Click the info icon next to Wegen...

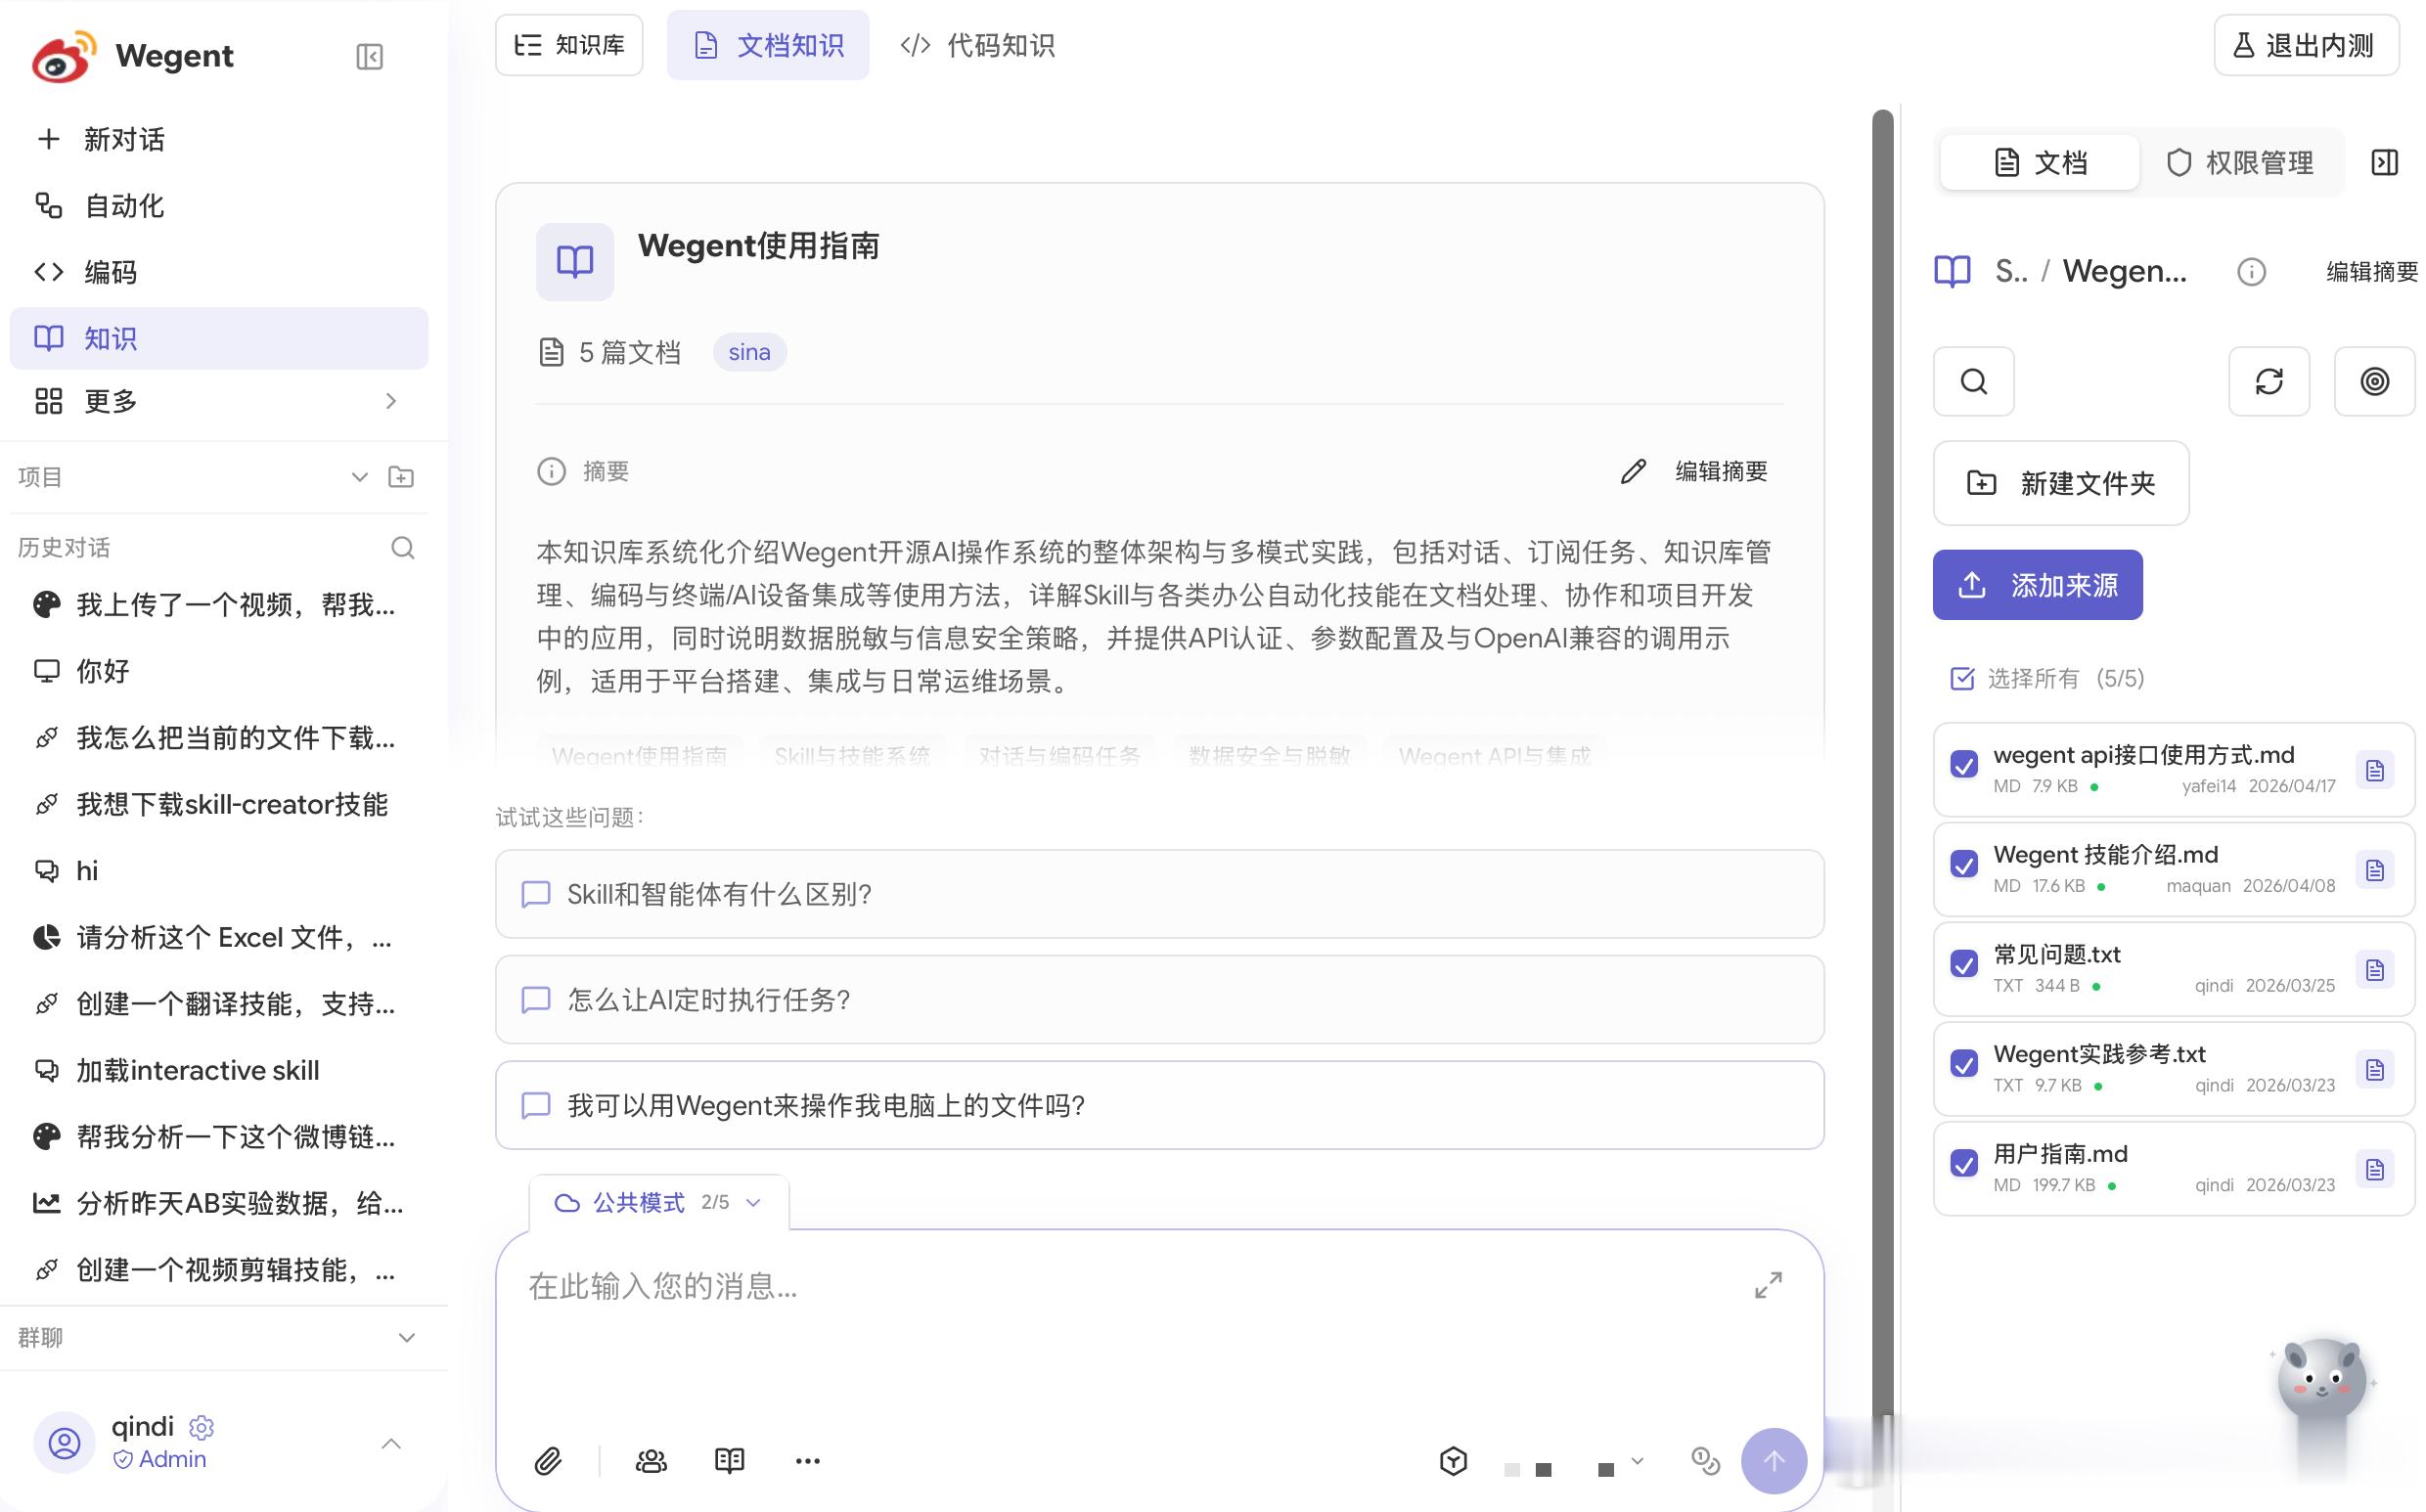point(2251,272)
